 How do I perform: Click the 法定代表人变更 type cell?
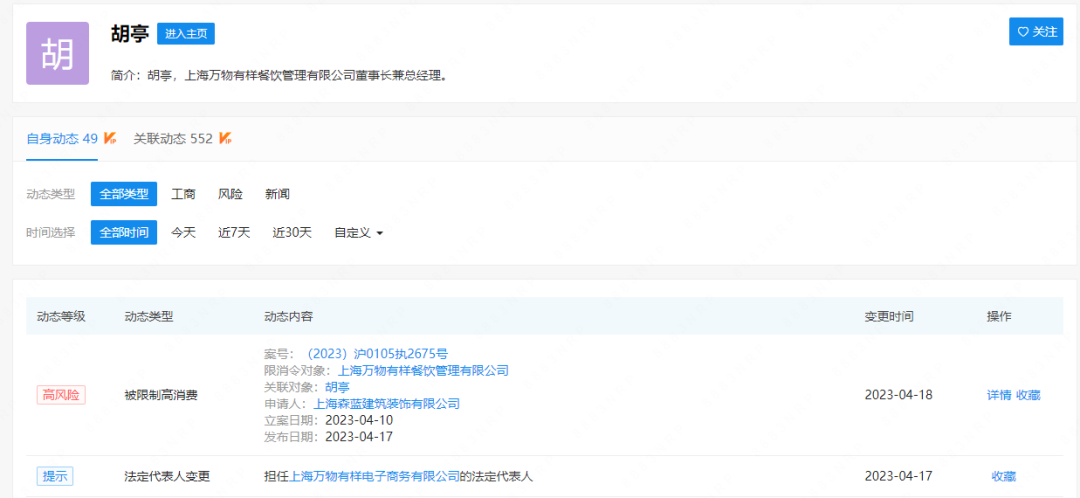(x=167, y=476)
